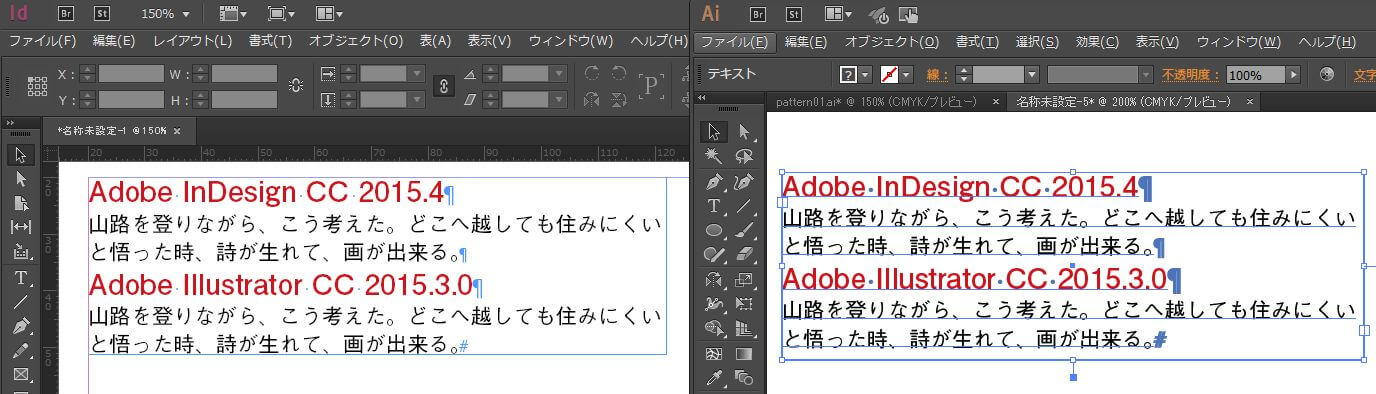Select the Eraser tool in Illustrator

(744, 255)
